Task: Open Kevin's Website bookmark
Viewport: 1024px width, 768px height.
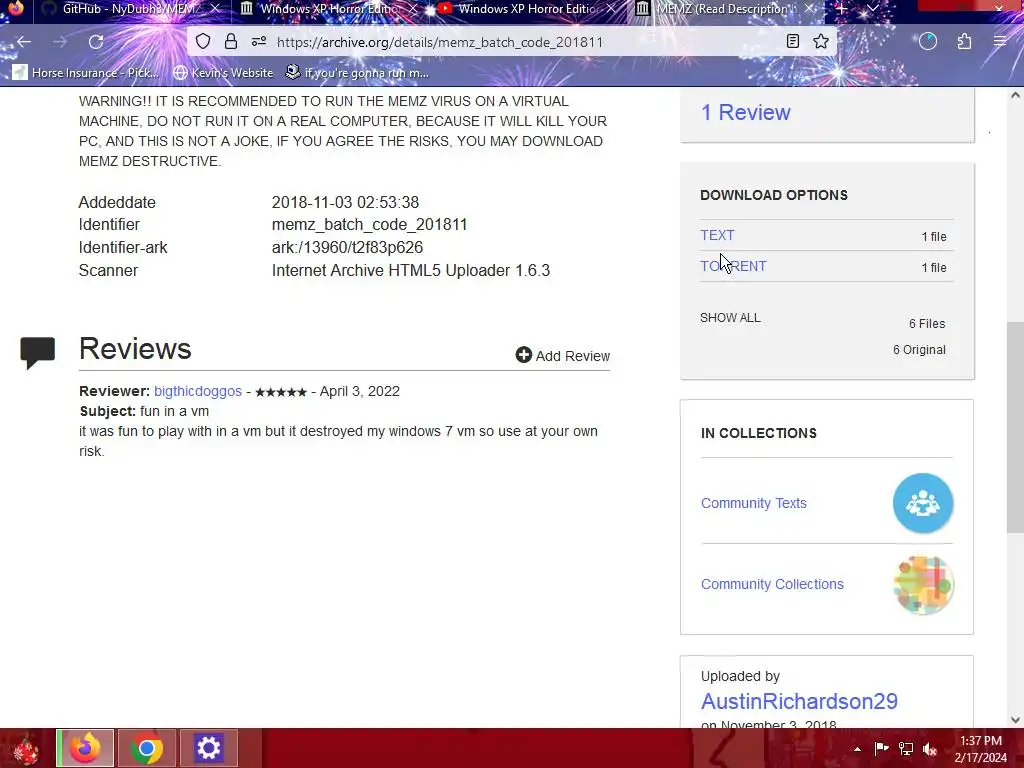Action: coord(223,72)
